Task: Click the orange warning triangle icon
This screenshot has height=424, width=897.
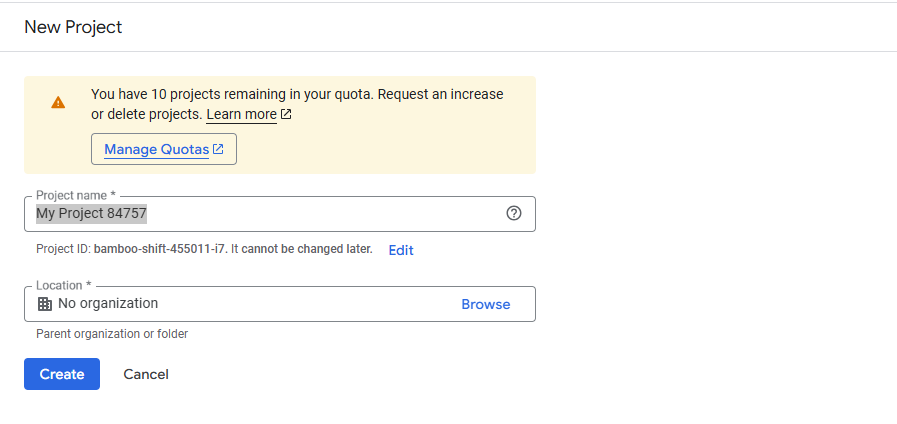Action: click(x=58, y=102)
